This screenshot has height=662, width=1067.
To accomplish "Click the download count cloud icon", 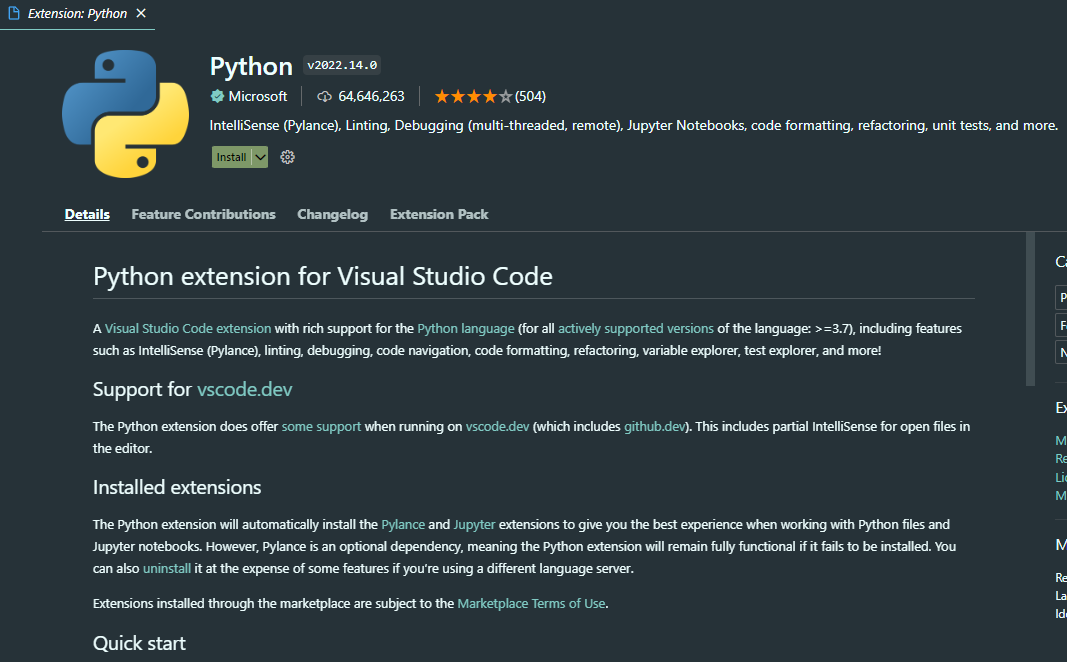I will click(324, 97).
